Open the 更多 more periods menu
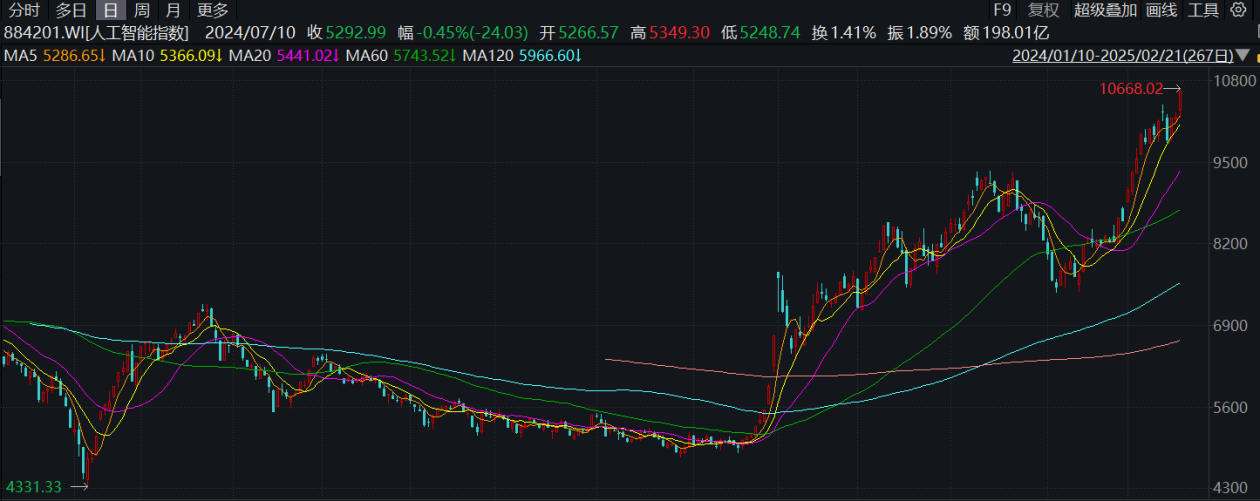1260x501 pixels. coord(213,11)
